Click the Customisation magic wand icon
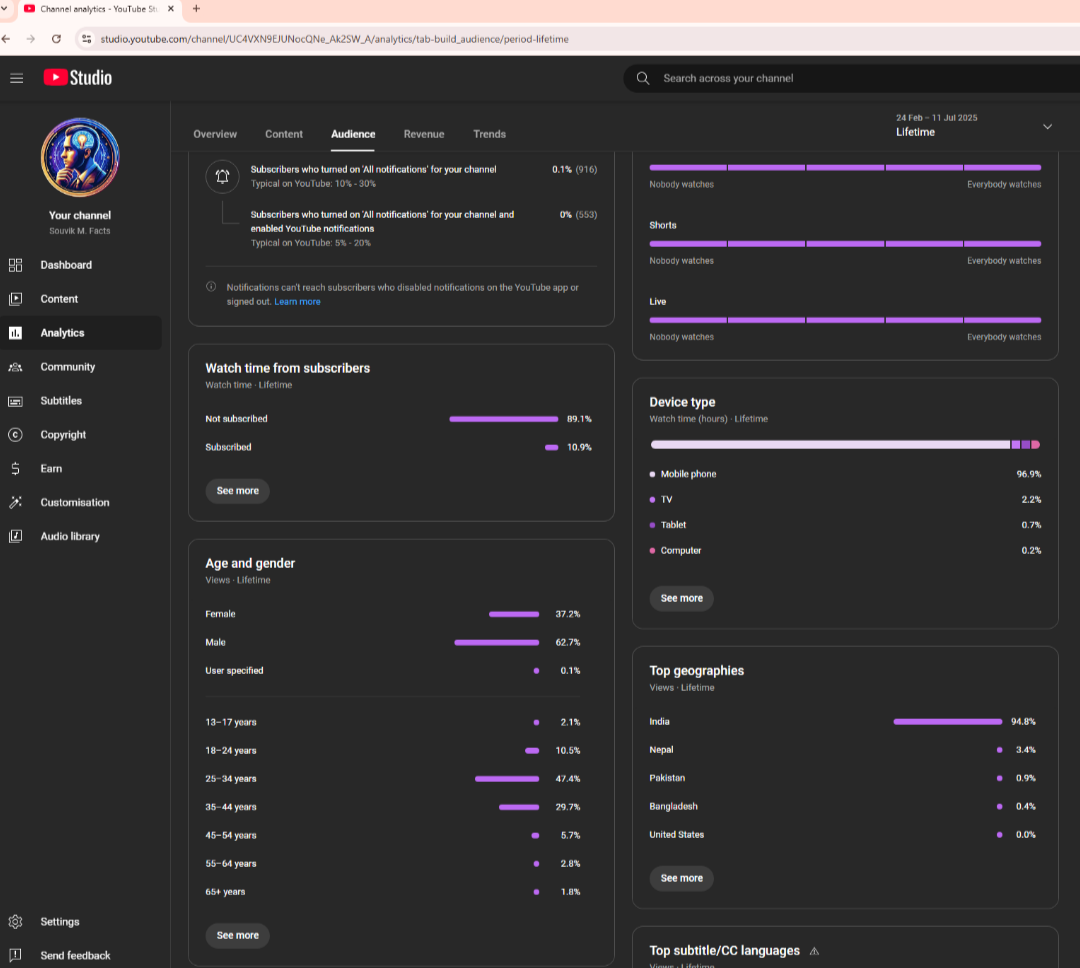 [15, 502]
